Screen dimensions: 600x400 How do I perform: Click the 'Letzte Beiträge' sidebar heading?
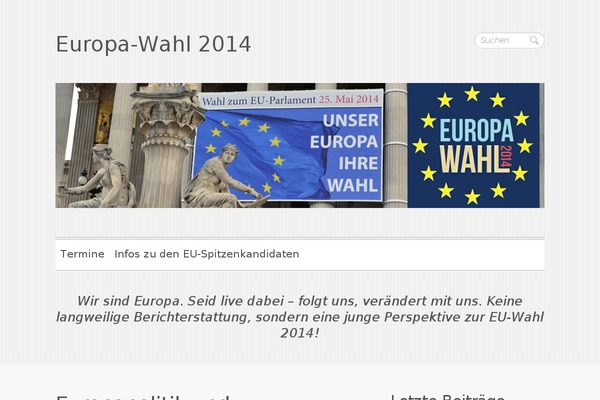(448, 397)
